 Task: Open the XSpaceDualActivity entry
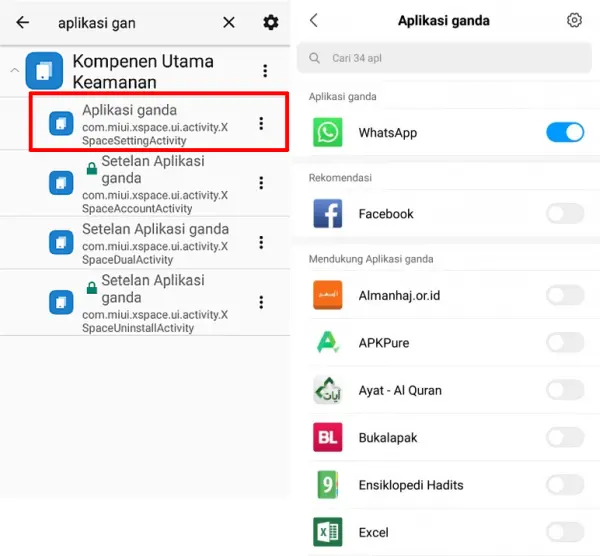pyautogui.click(x=145, y=243)
